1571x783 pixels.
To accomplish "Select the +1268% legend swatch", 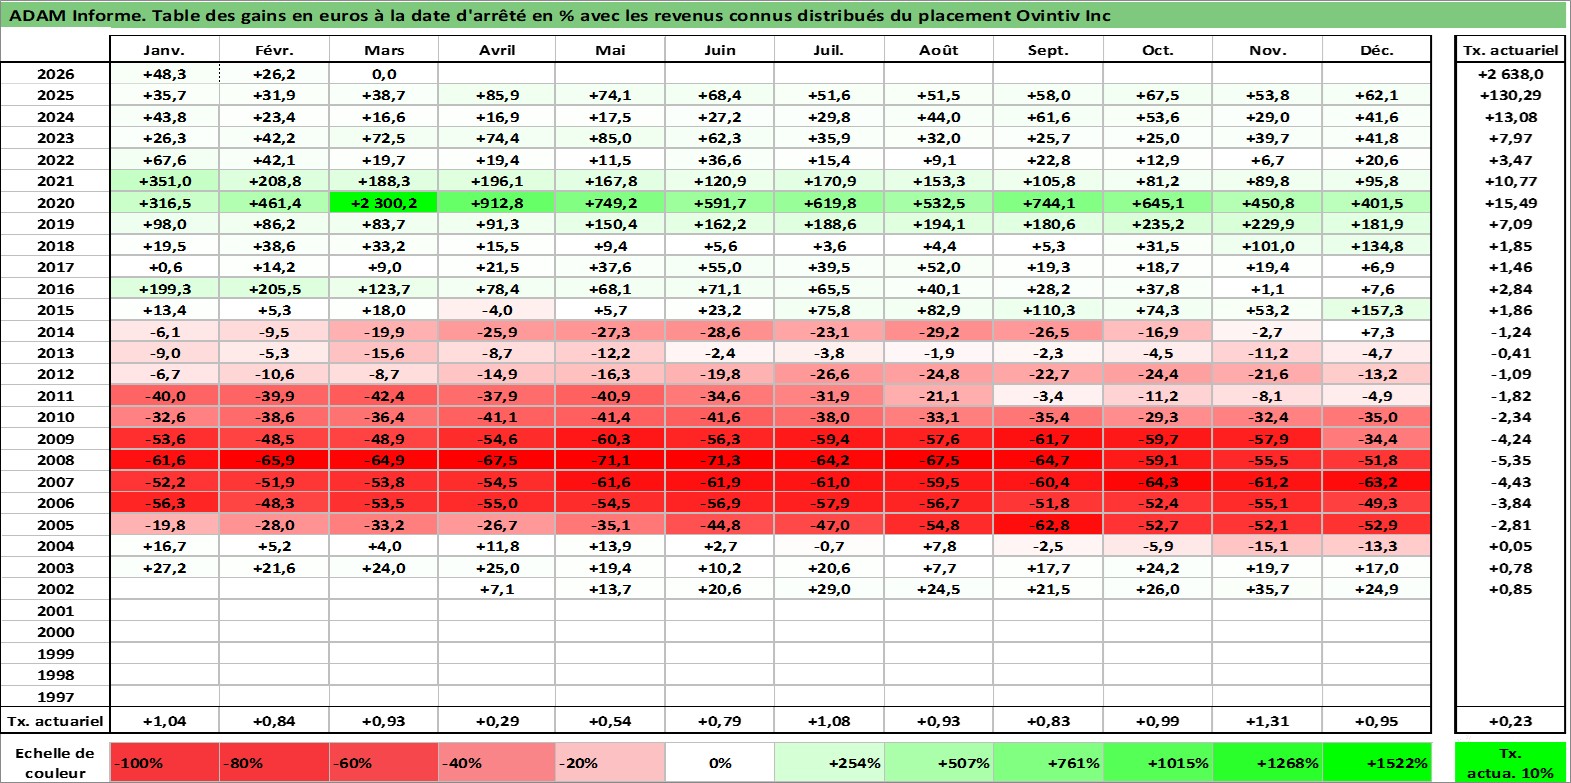I will [x=1267, y=762].
